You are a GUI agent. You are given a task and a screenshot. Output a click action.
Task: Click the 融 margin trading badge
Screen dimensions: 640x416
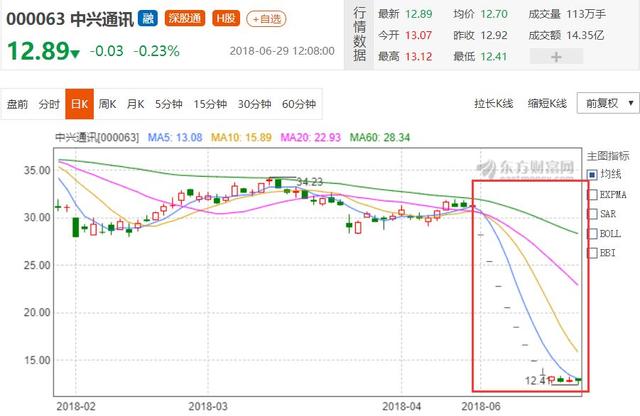pyautogui.click(x=148, y=18)
